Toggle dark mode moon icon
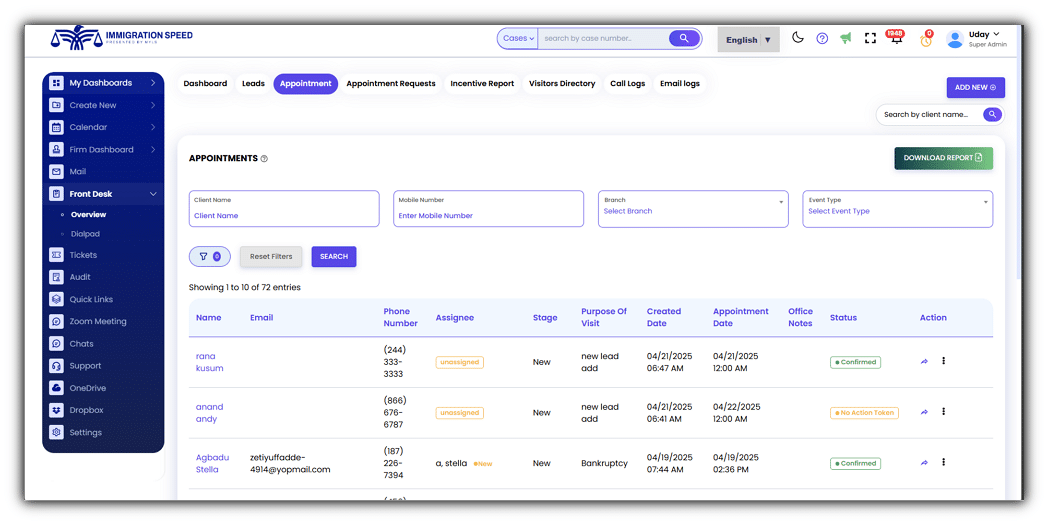Viewport: 1050px width, 526px height. pyautogui.click(x=798, y=38)
